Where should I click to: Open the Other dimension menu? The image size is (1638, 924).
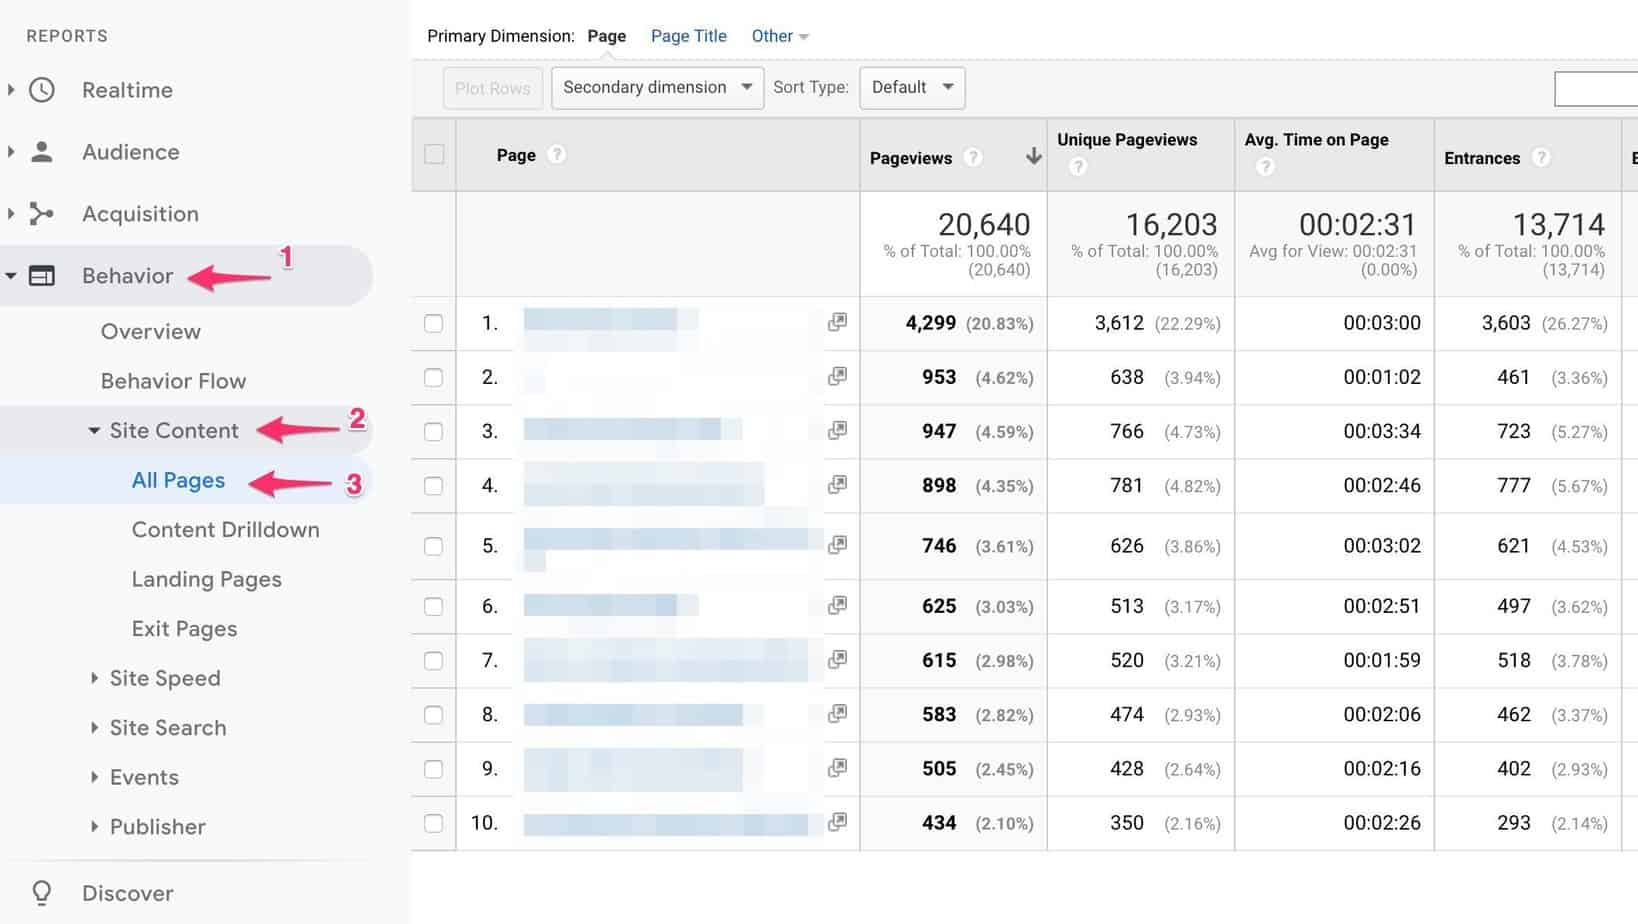point(779,35)
